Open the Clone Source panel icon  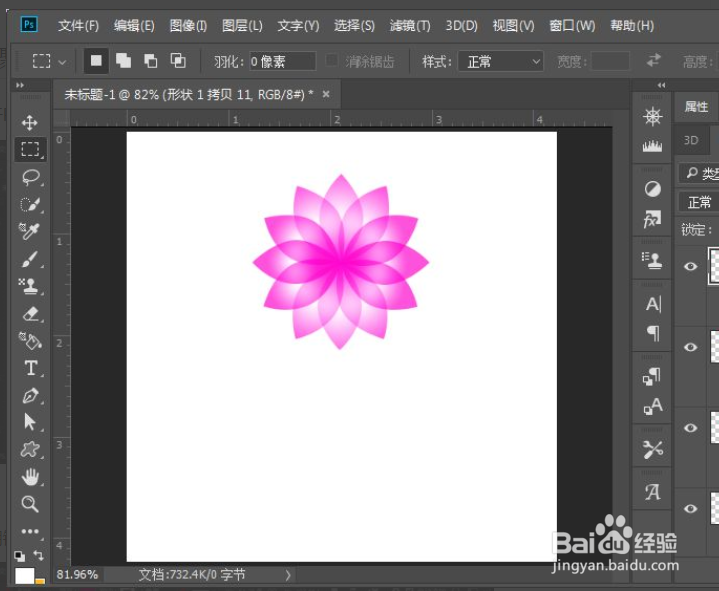click(x=652, y=260)
